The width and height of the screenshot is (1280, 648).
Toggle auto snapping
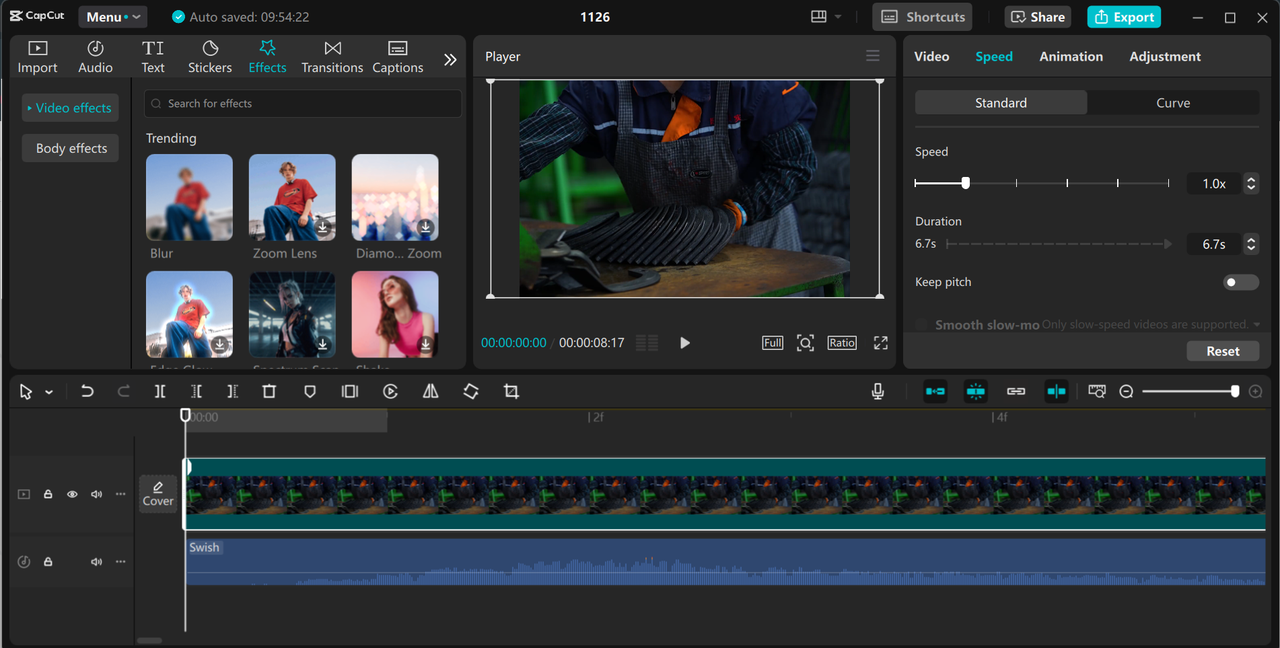[976, 392]
